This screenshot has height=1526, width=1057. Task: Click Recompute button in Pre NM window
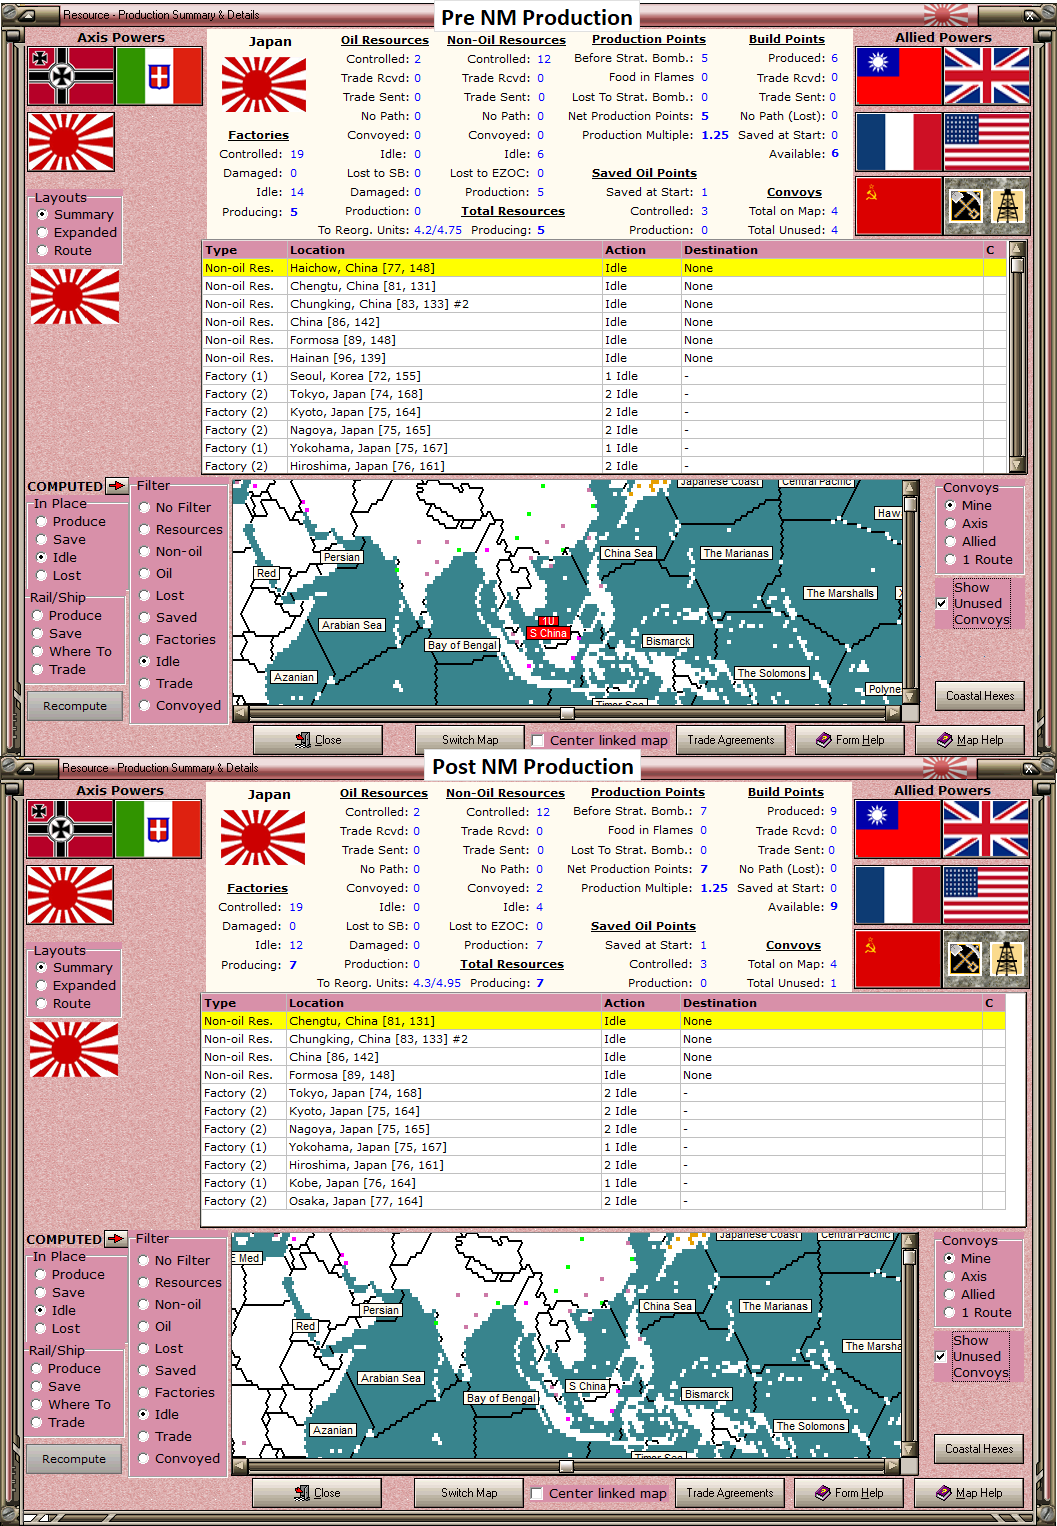pyautogui.click(x=75, y=706)
